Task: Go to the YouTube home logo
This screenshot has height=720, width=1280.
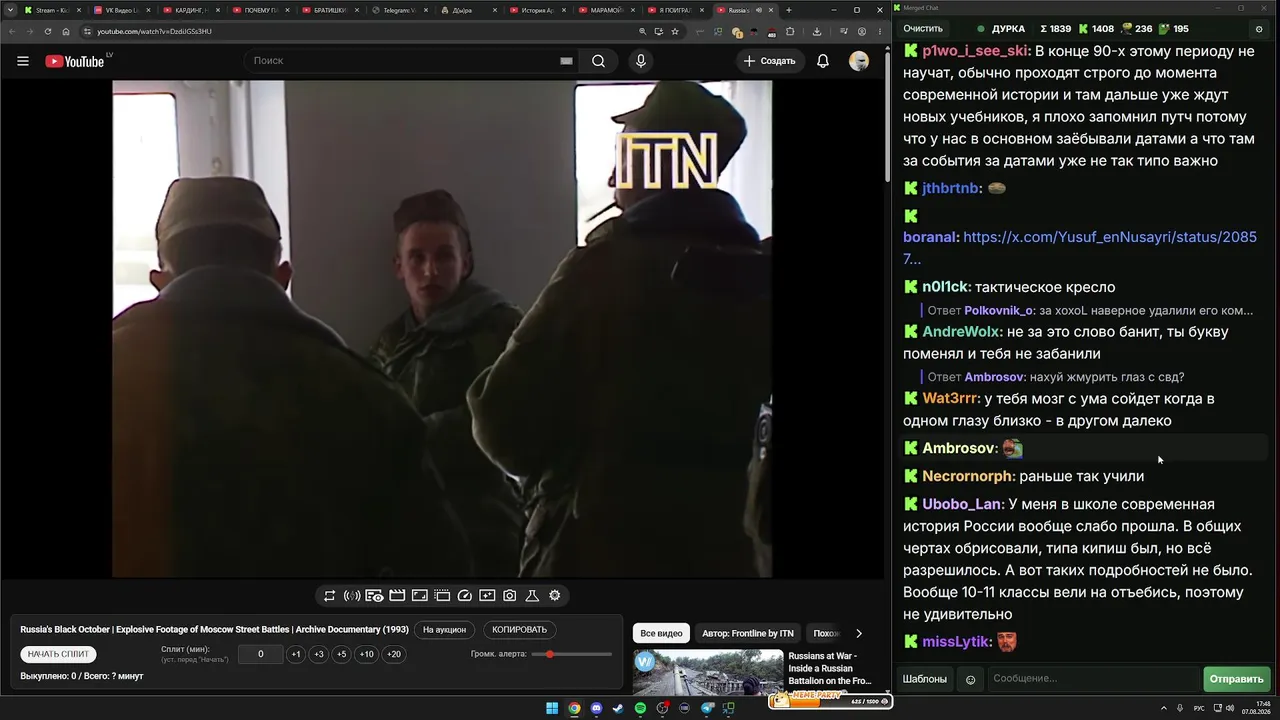Action: pyautogui.click(x=75, y=61)
